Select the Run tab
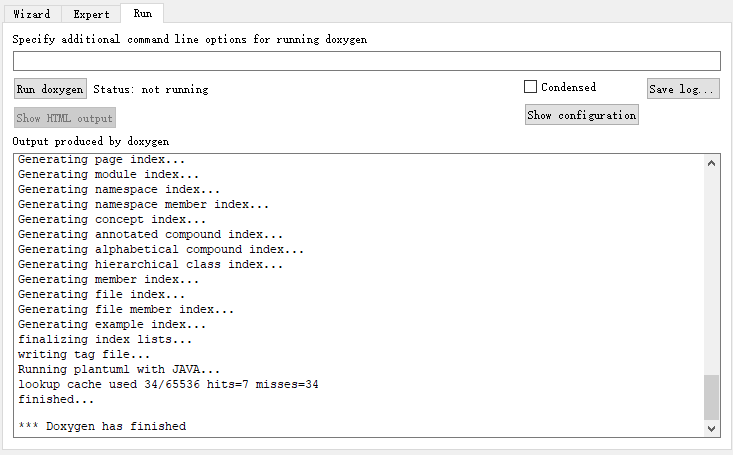 142,13
